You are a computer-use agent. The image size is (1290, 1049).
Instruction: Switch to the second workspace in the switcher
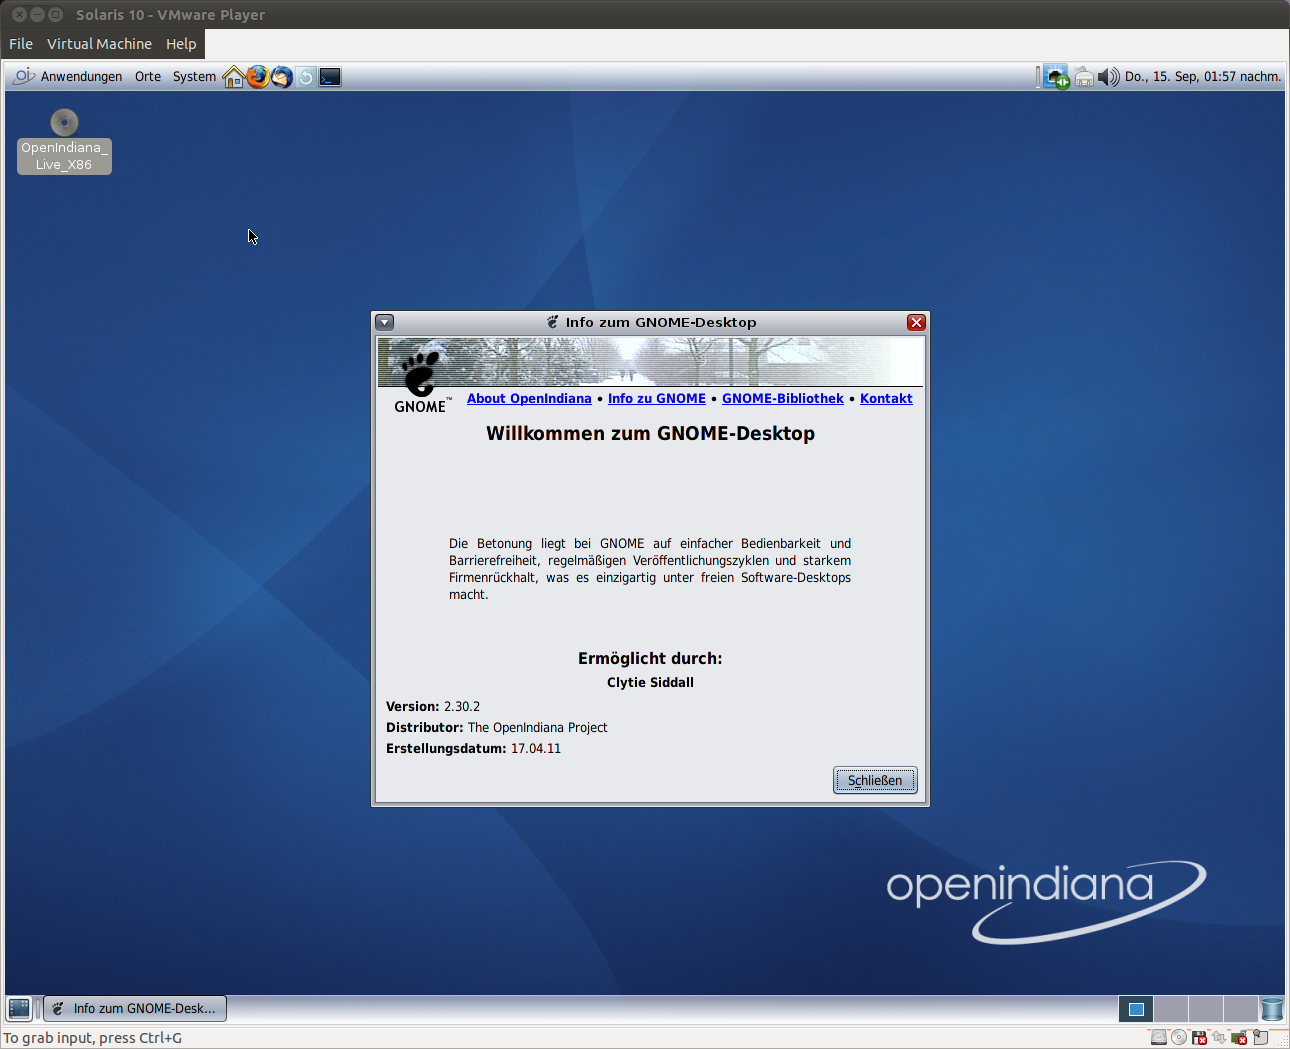tap(1170, 1009)
